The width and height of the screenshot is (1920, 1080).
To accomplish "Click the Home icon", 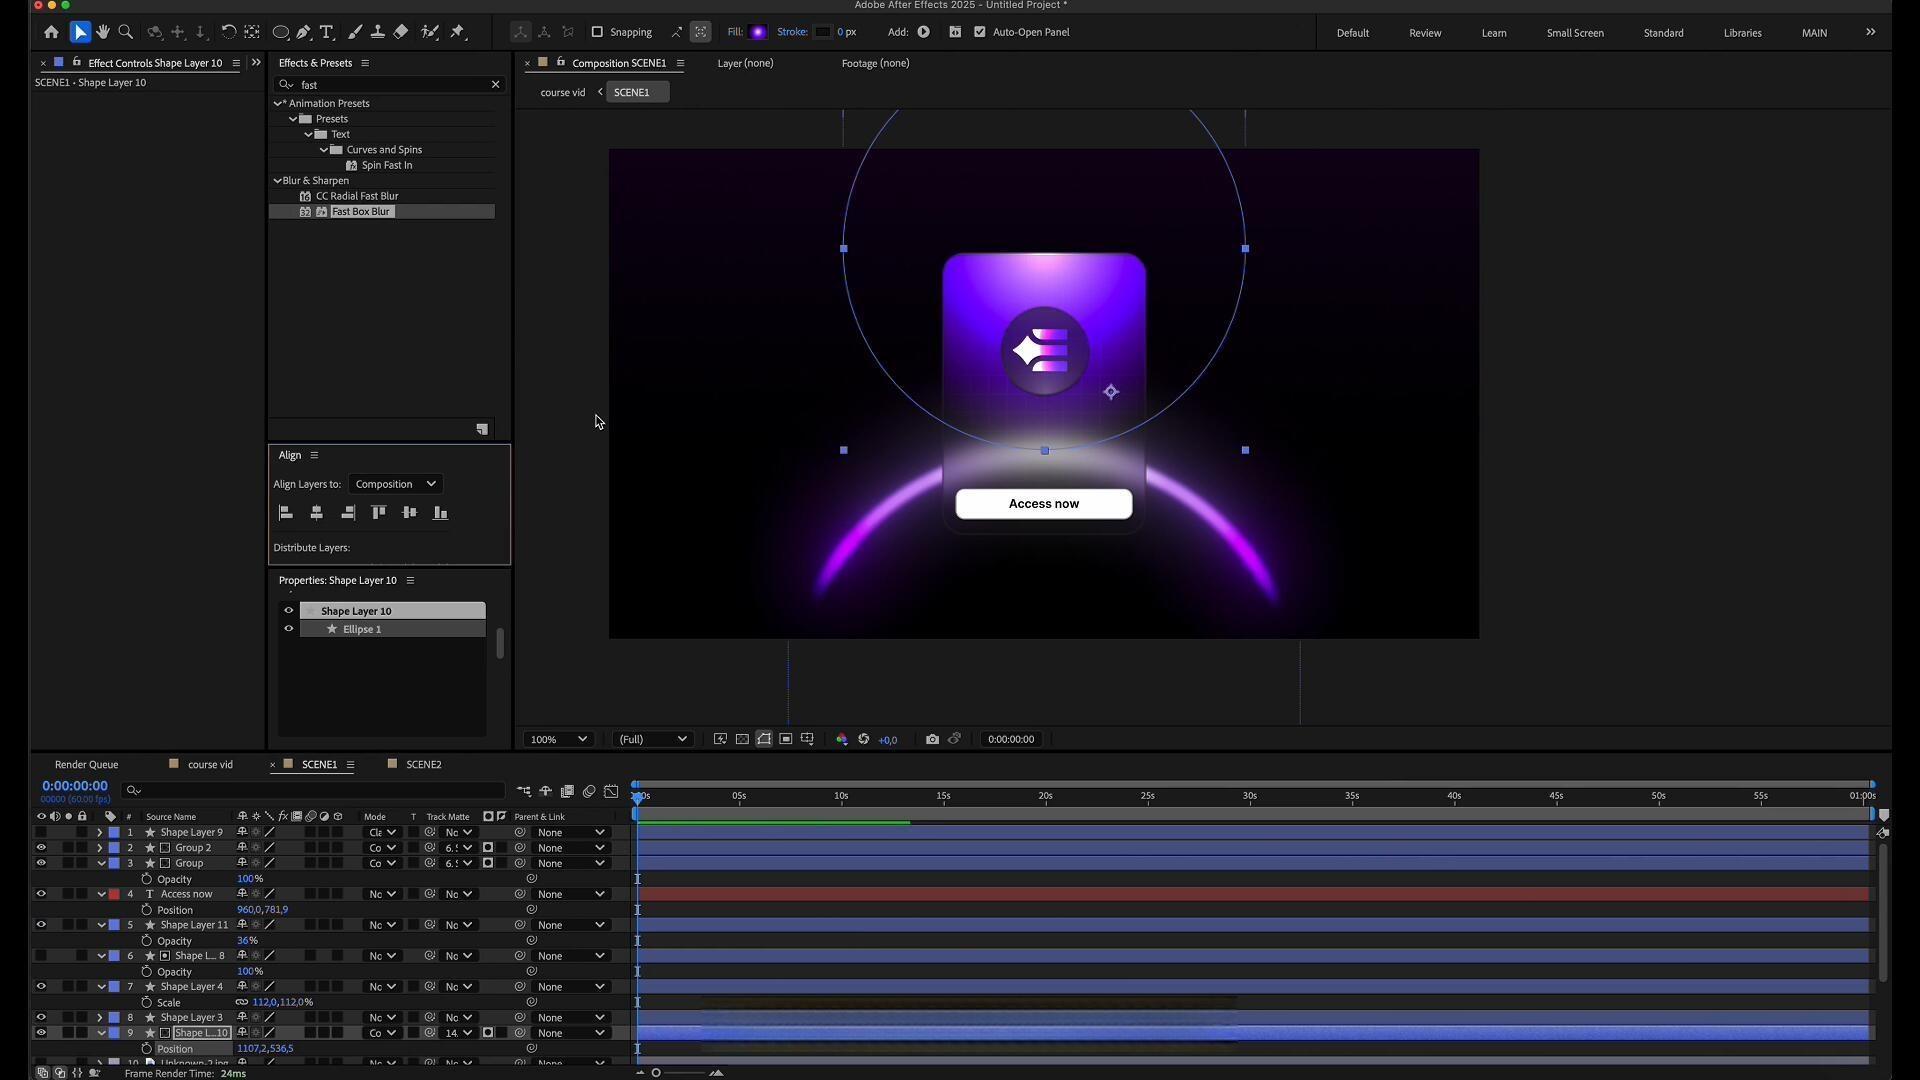I will coord(51,32).
